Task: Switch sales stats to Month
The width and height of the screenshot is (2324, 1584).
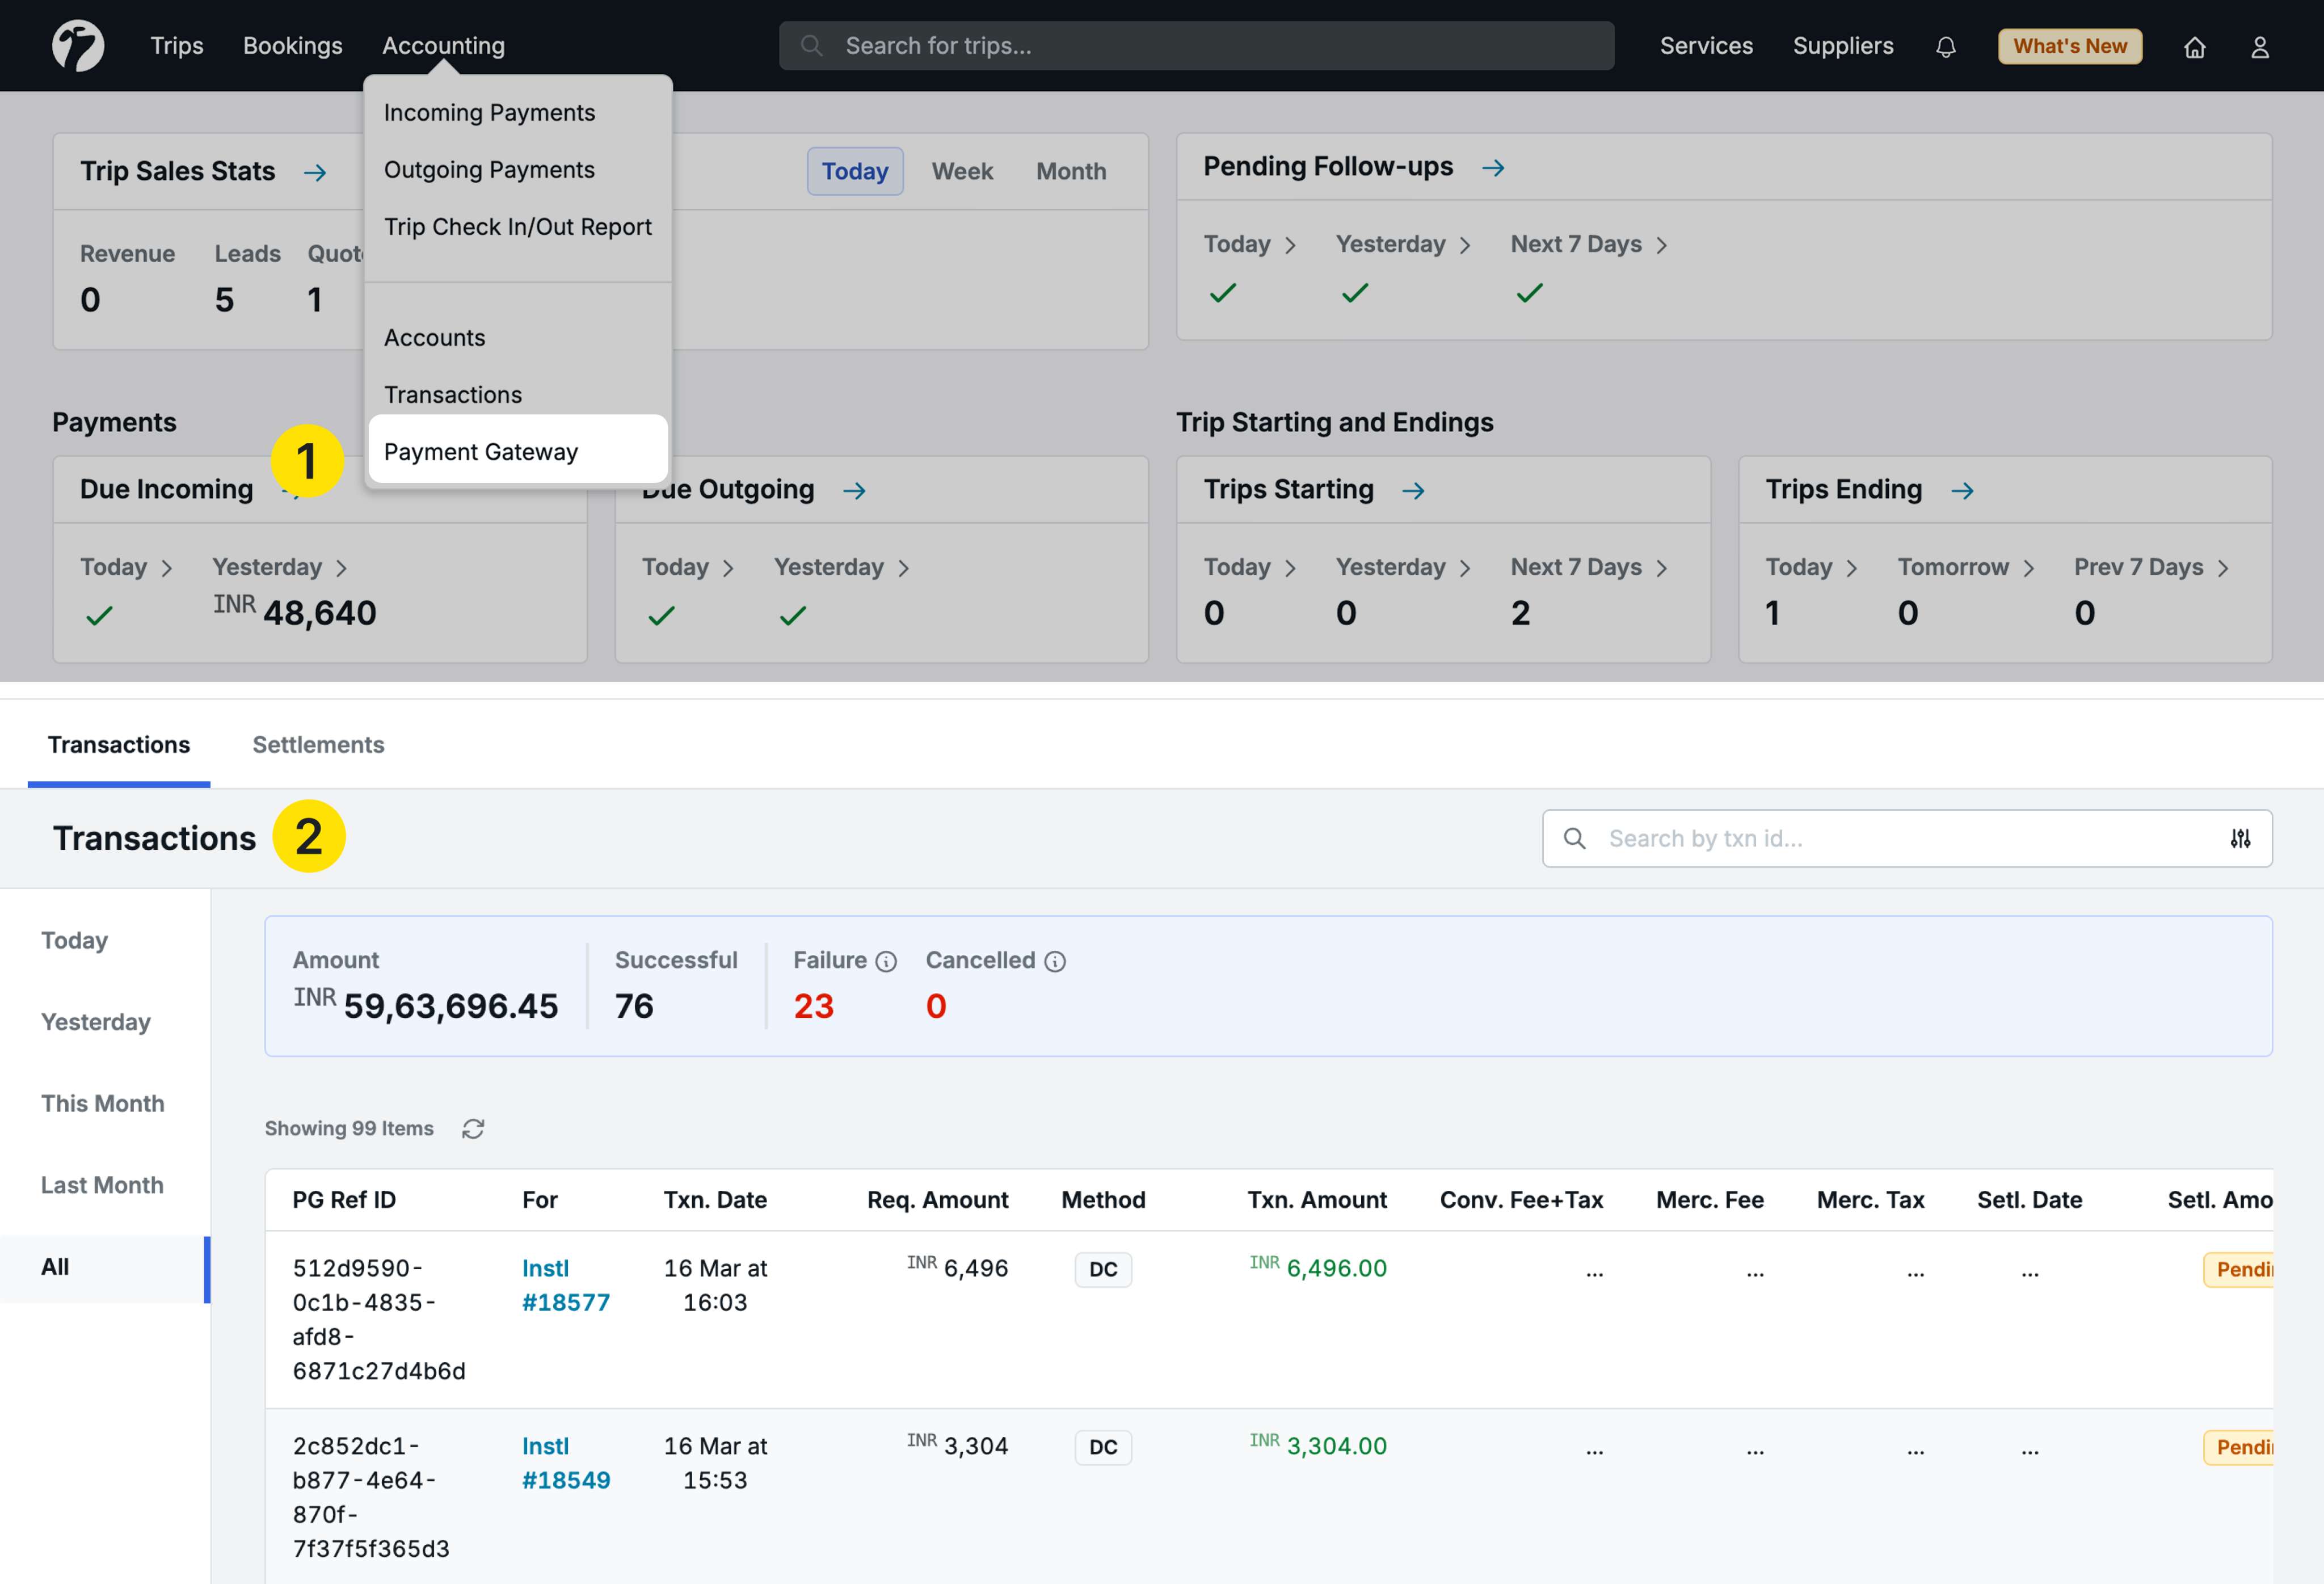Action: tap(1070, 171)
